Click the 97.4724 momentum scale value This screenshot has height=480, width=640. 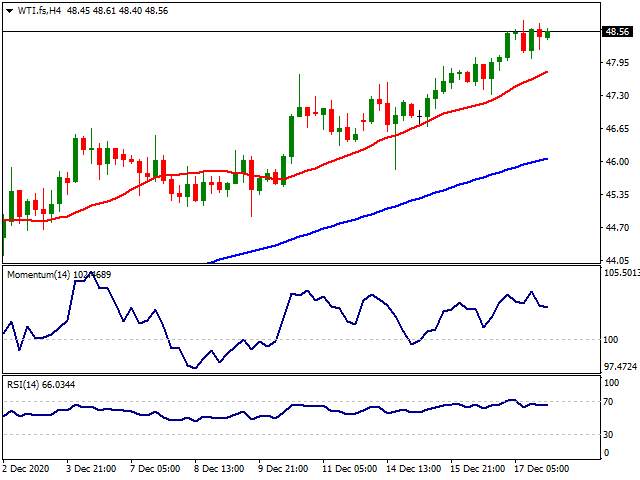tap(620, 367)
